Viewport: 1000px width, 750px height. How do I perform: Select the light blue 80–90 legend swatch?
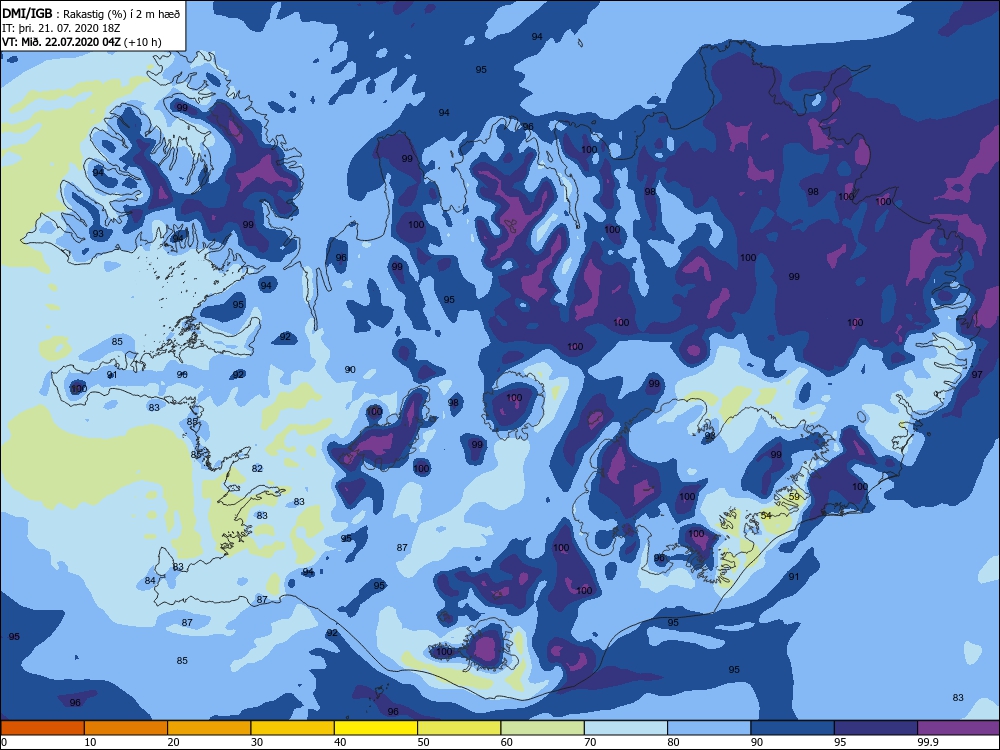coord(709,728)
